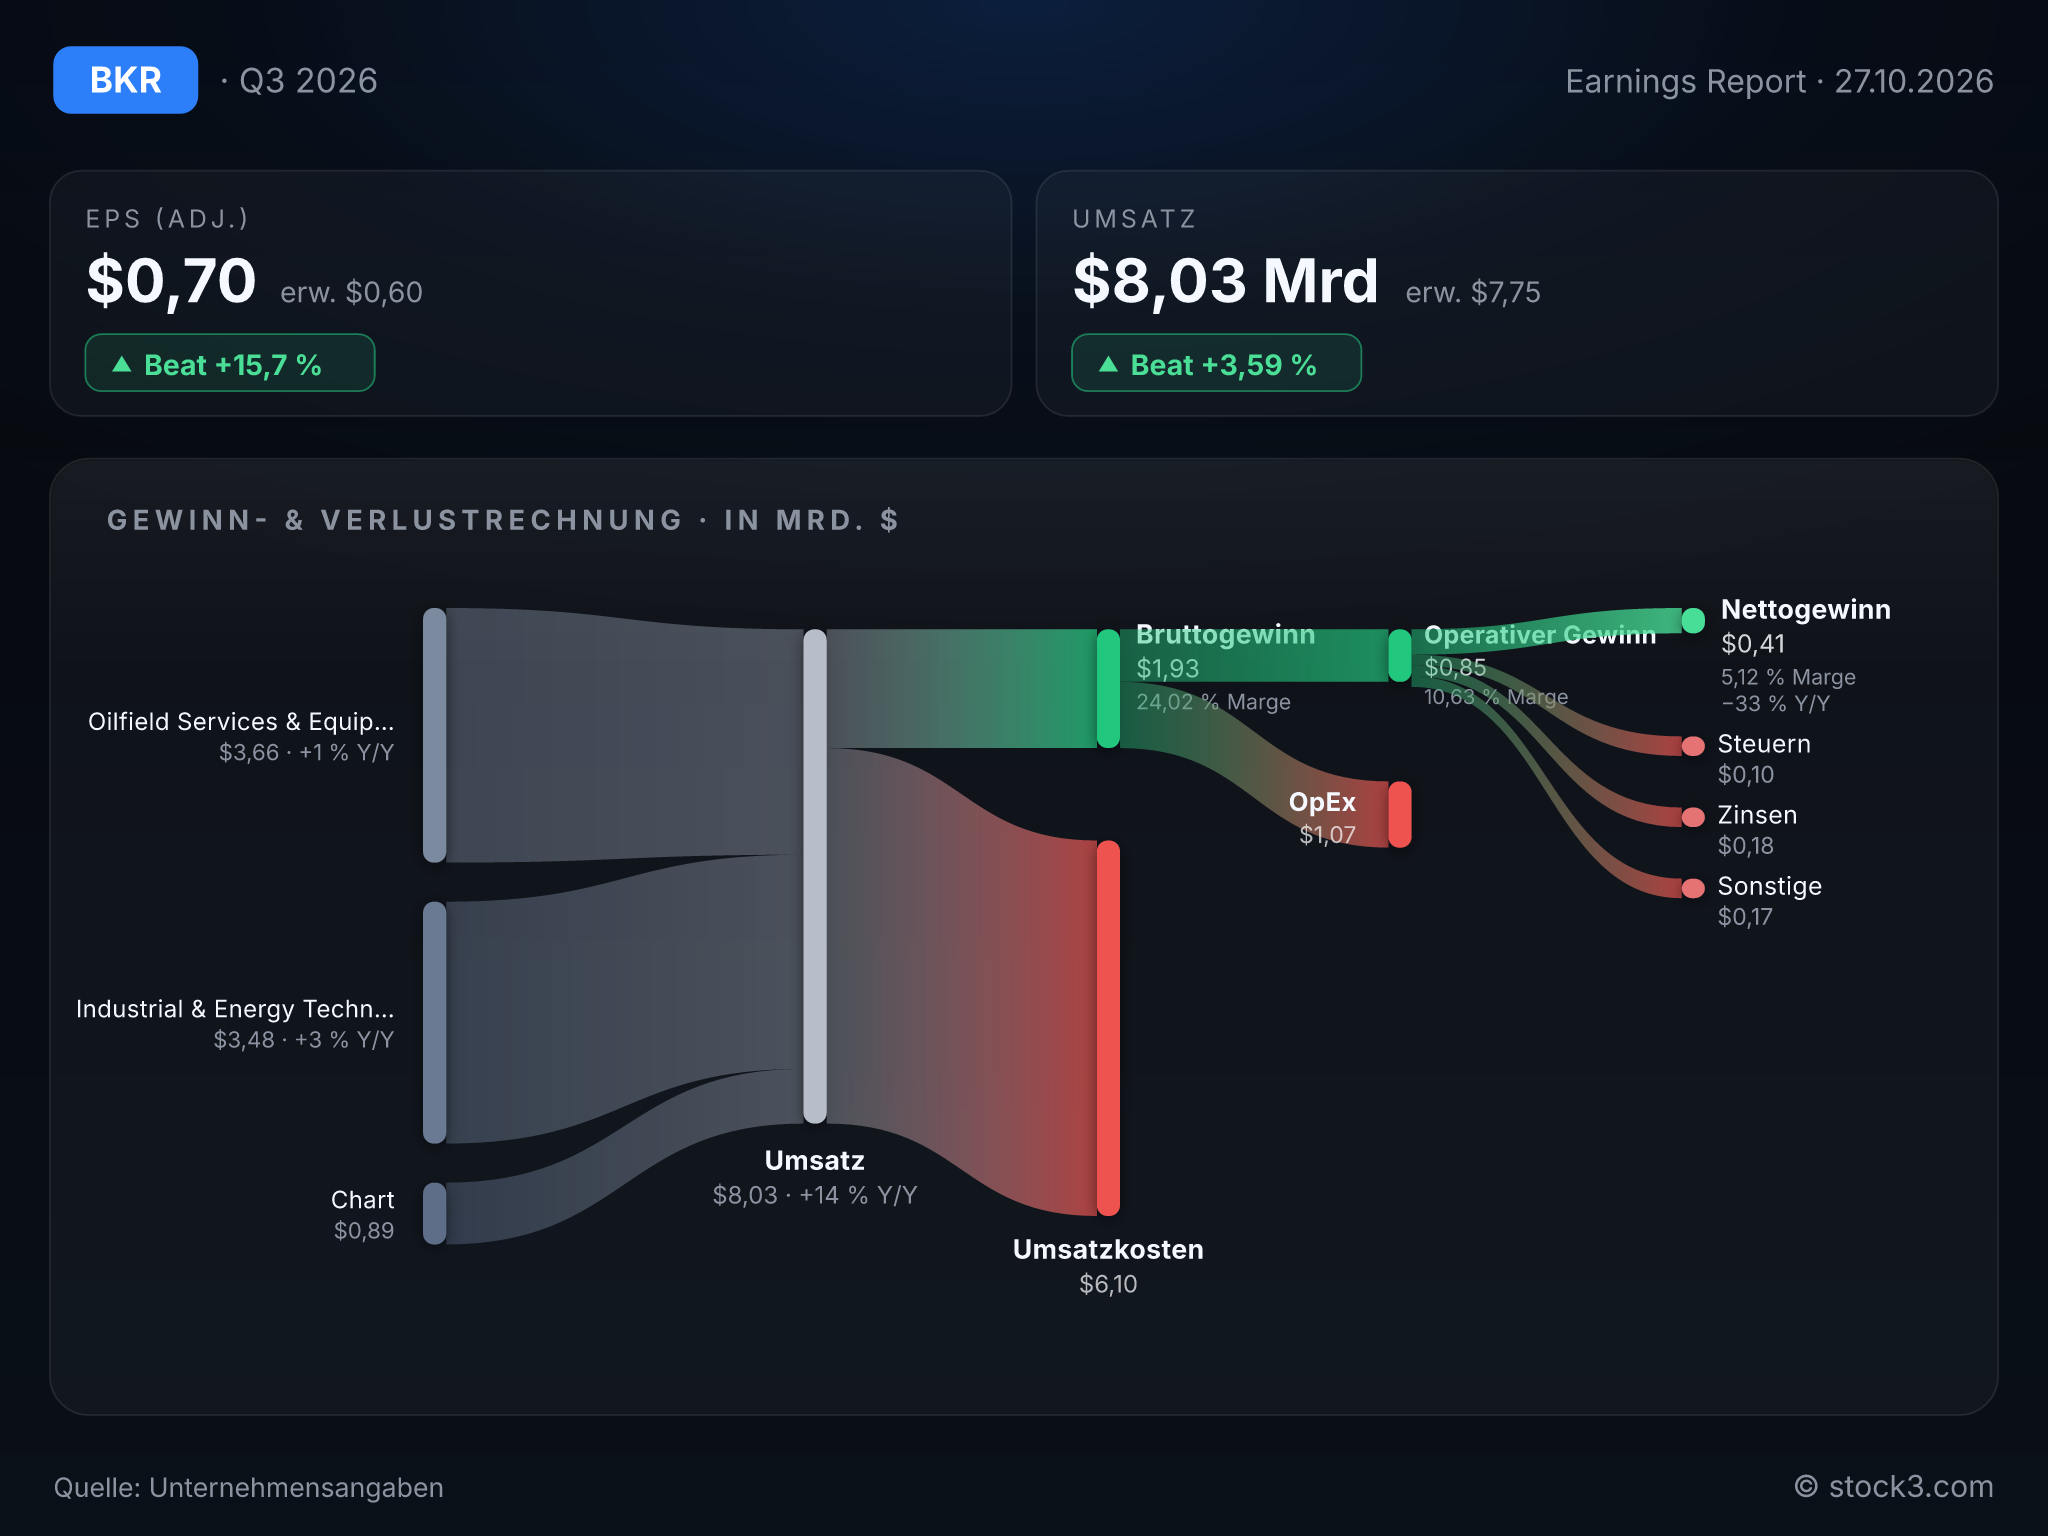
Task: Click the EPS Beat +15,7 % badge
Action: pos(230,363)
